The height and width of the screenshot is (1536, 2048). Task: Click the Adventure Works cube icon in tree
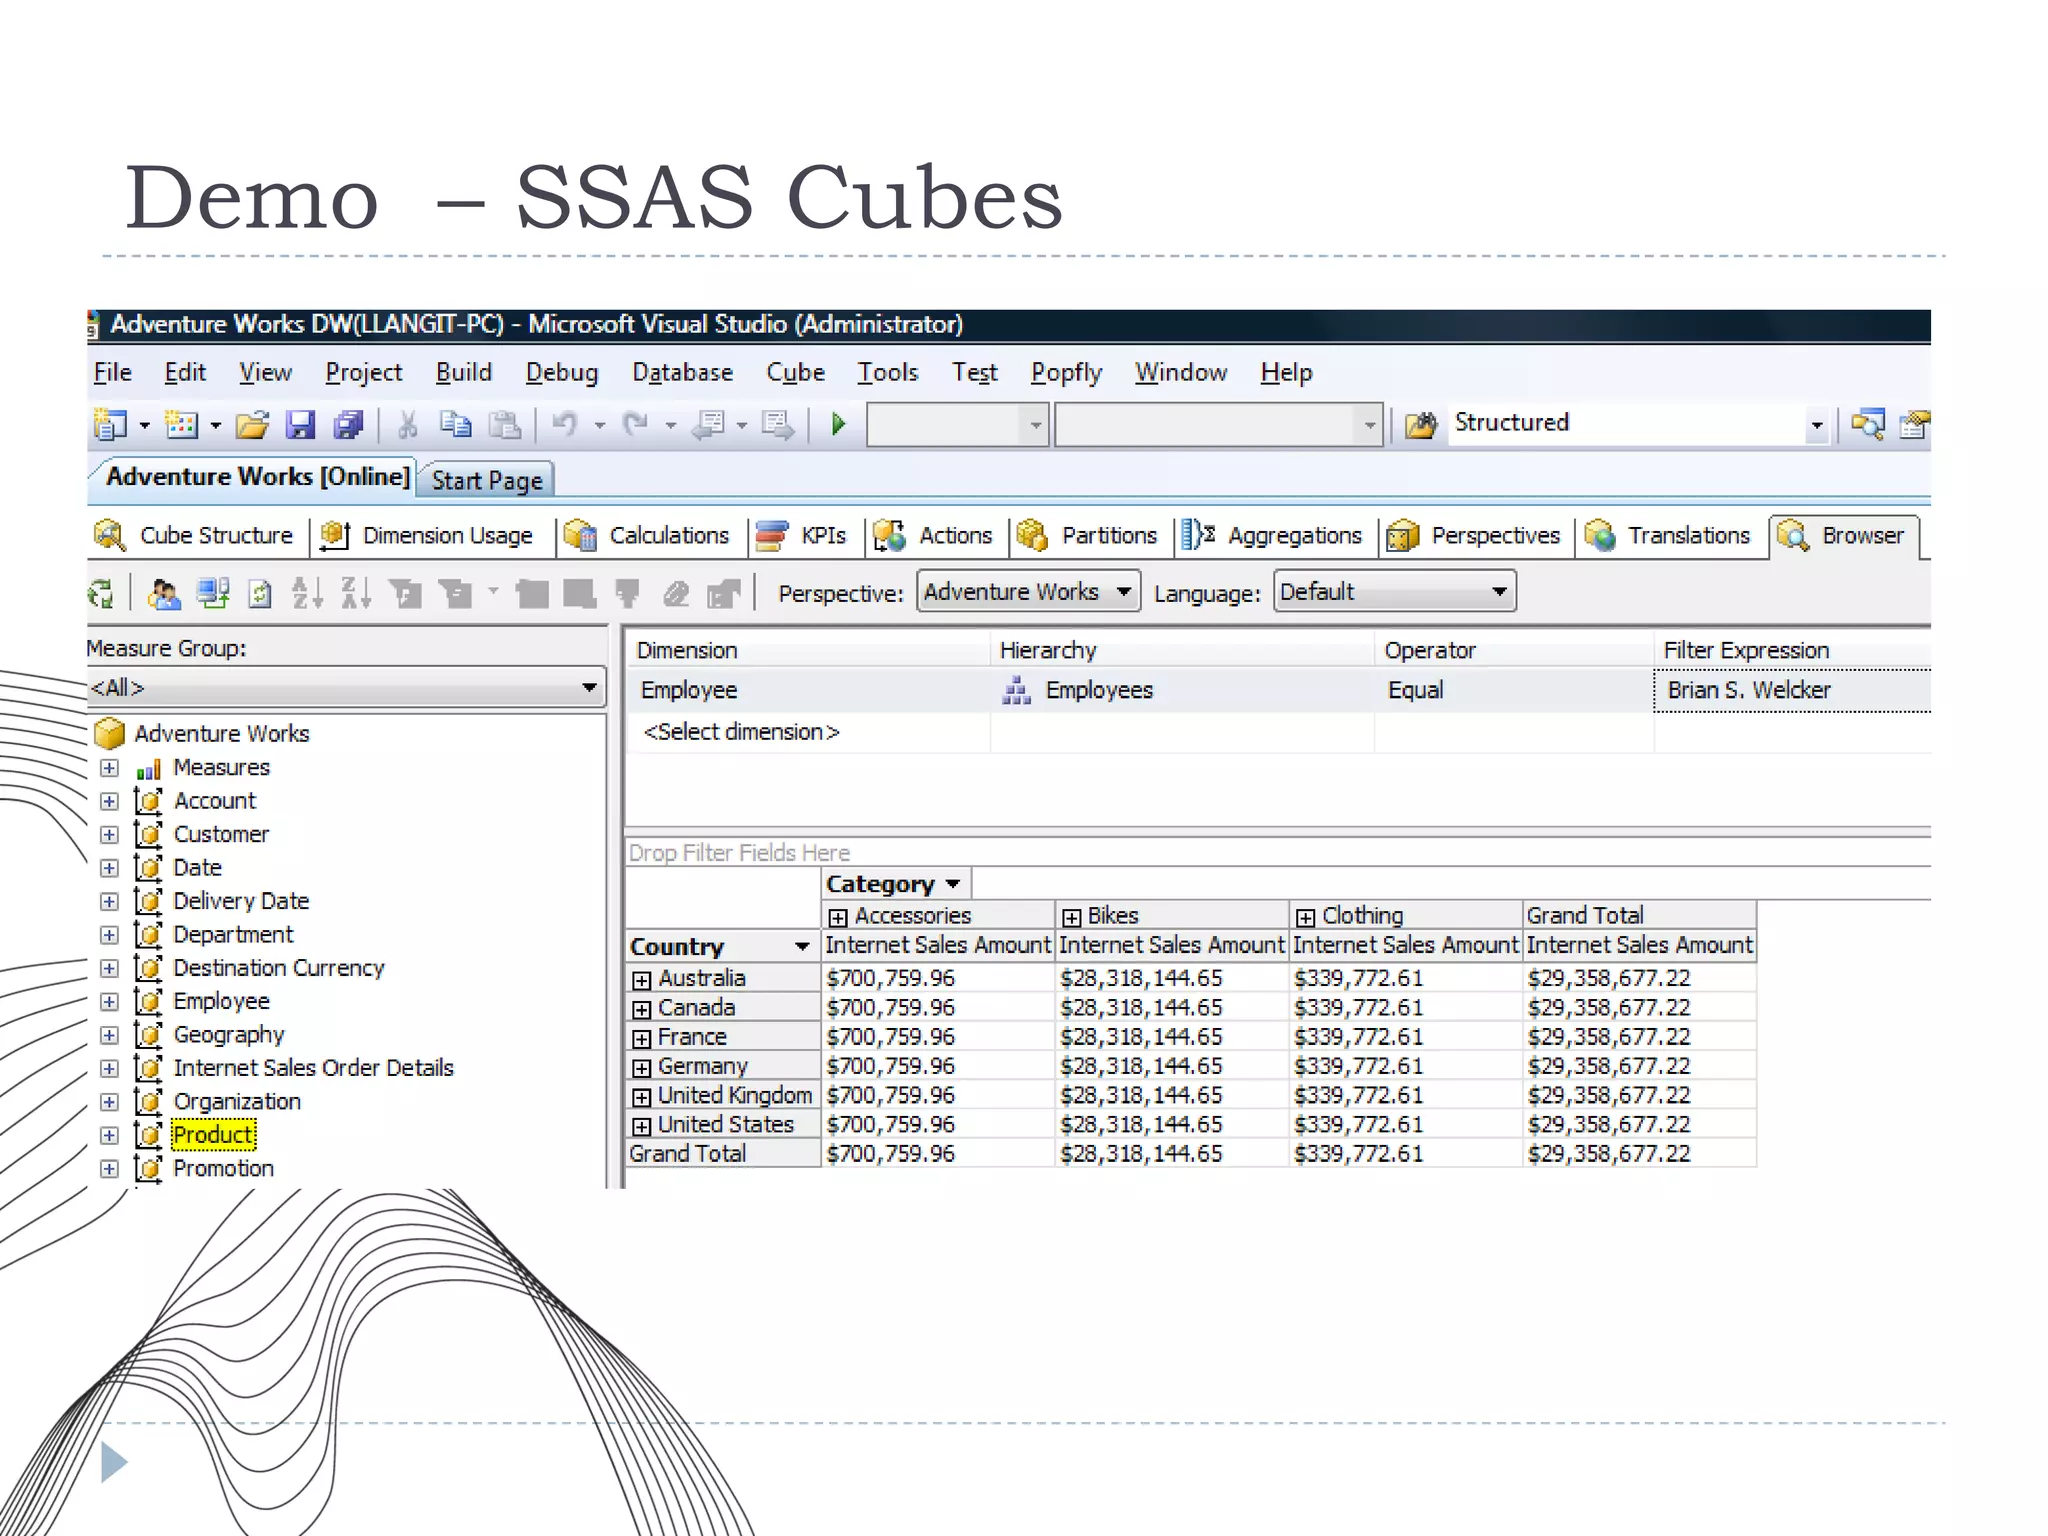109,733
